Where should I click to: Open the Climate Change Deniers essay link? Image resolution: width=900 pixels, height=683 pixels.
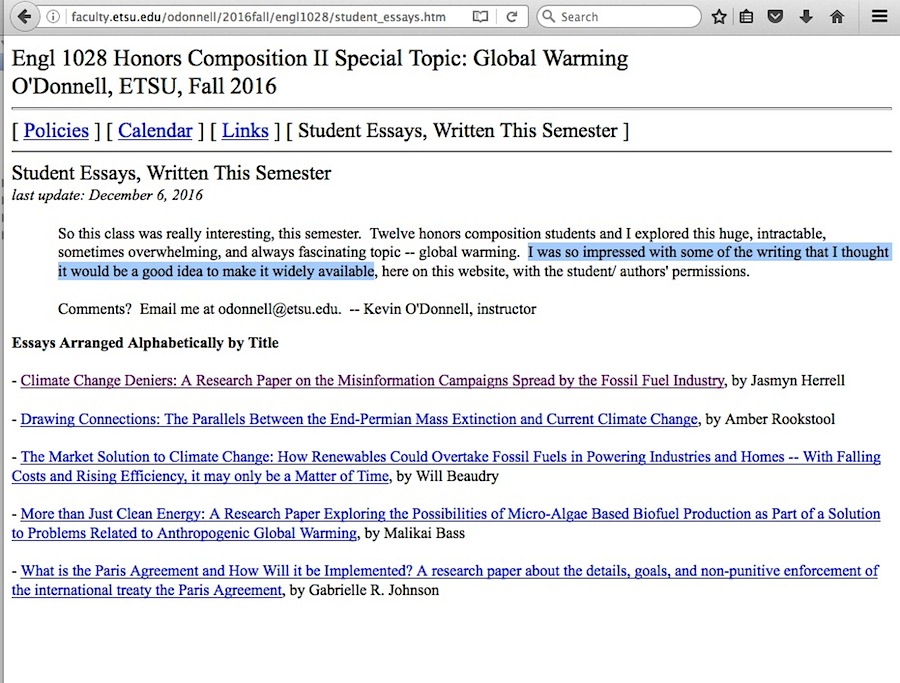click(372, 380)
